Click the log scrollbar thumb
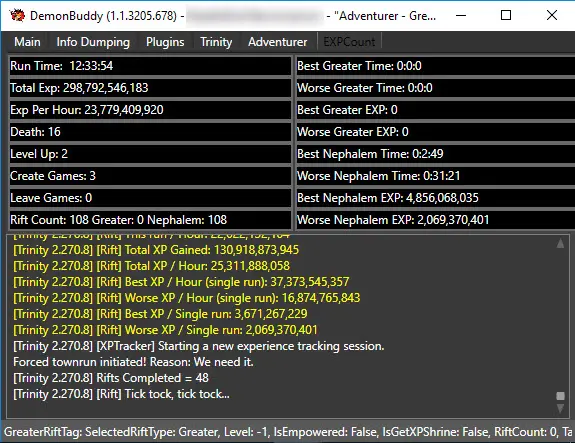The image size is (575, 443). 560,396
